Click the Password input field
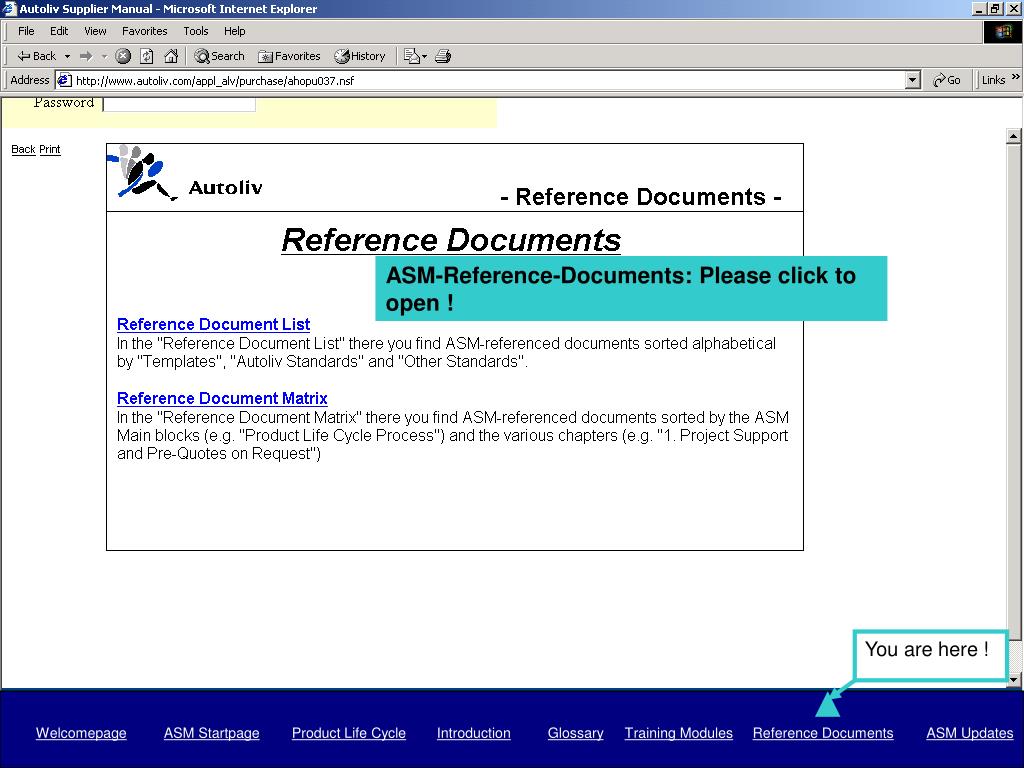This screenshot has width=1024, height=768. 179,104
